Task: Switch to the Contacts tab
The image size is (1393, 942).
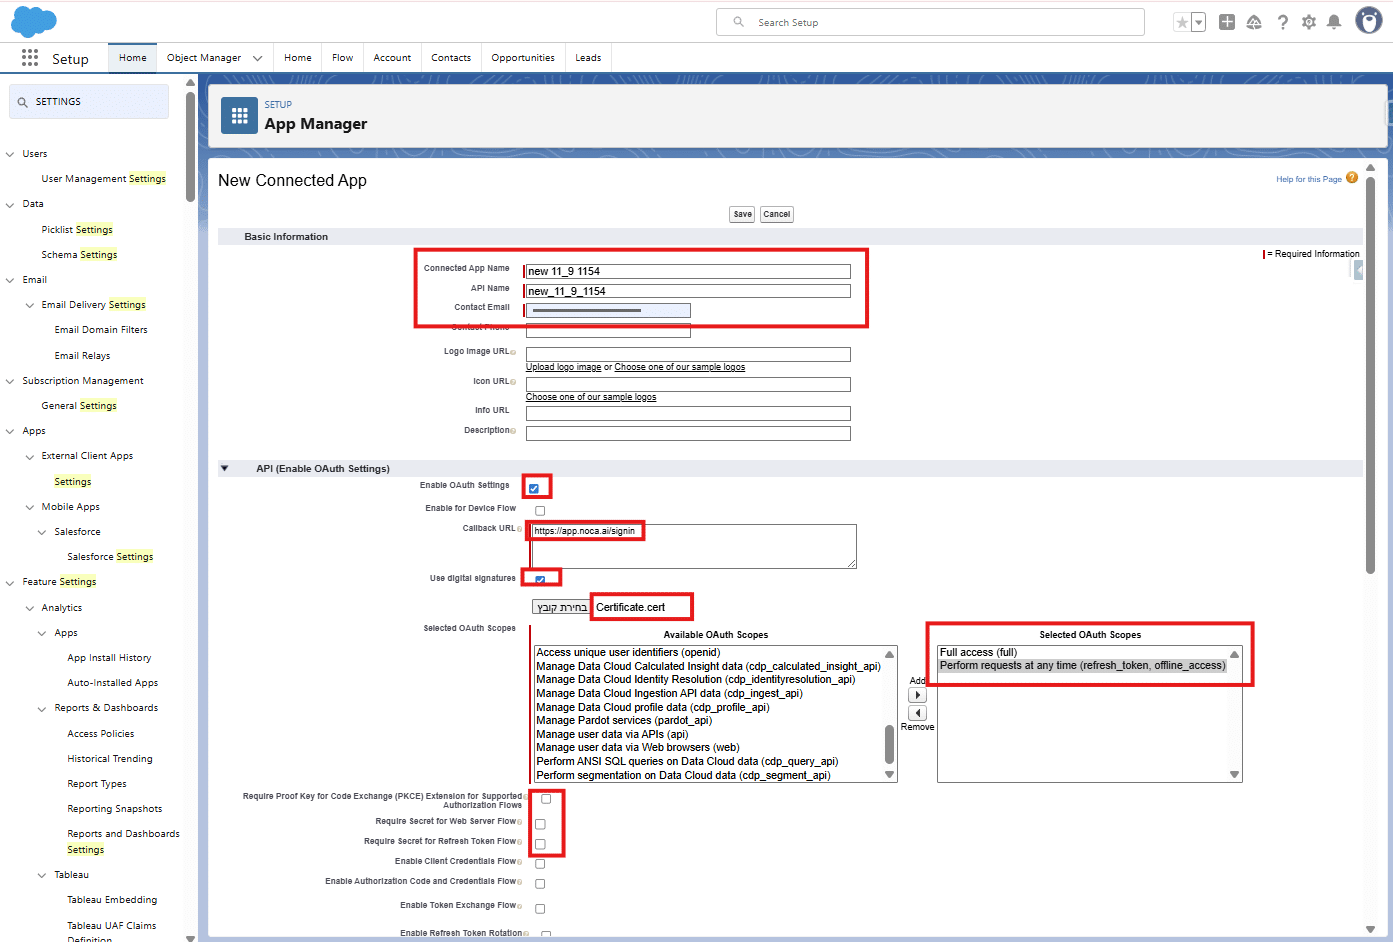Action: pyautogui.click(x=451, y=58)
